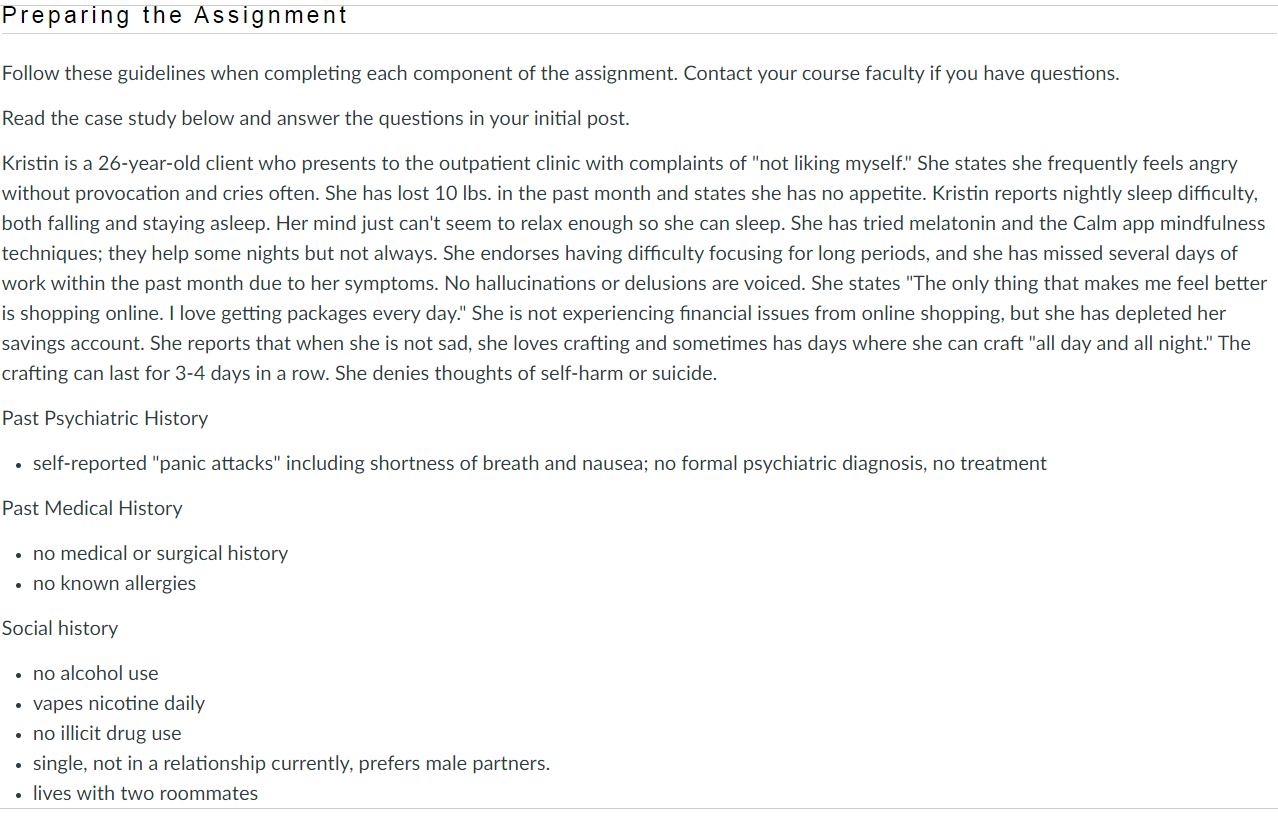Click the 'Preparing the Assignment' heading
This screenshot has height=817, width=1278.
coord(175,16)
